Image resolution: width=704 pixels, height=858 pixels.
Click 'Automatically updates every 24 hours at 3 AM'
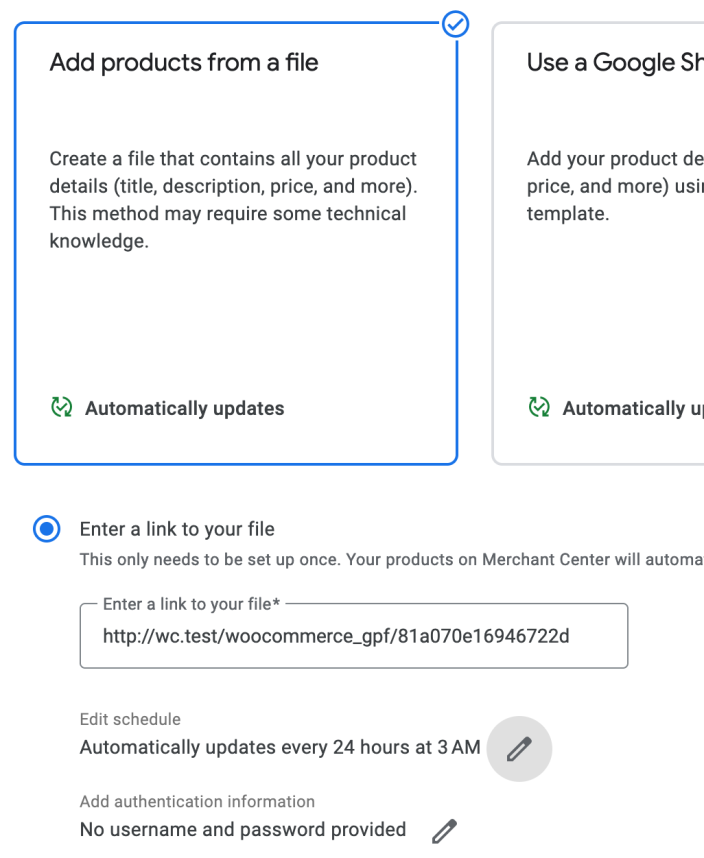pos(280,747)
